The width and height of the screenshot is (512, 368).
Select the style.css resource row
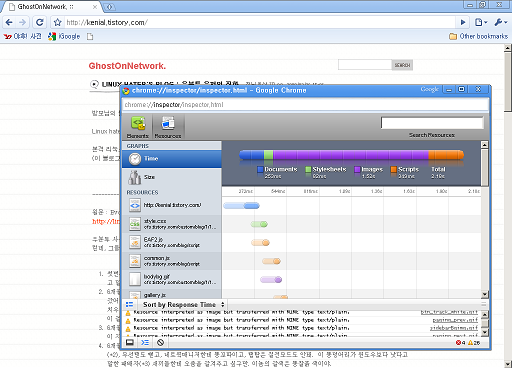tap(172, 224)
